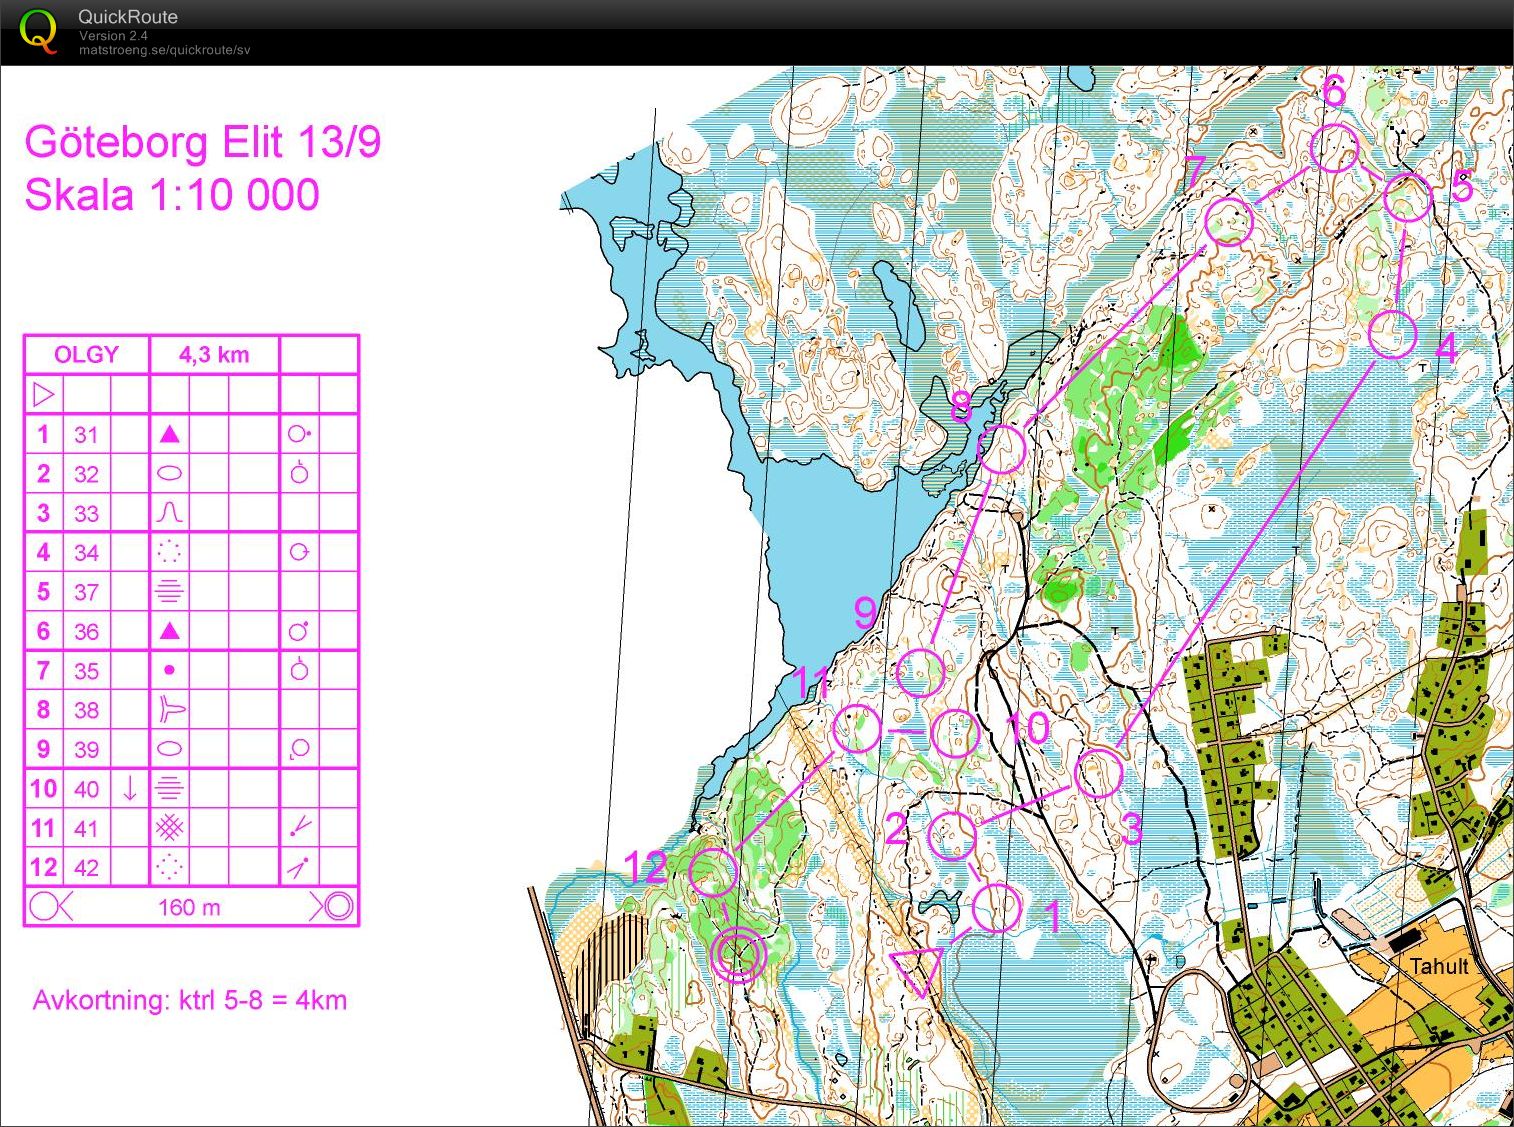Click the hill symbol in control row 3

170,513
